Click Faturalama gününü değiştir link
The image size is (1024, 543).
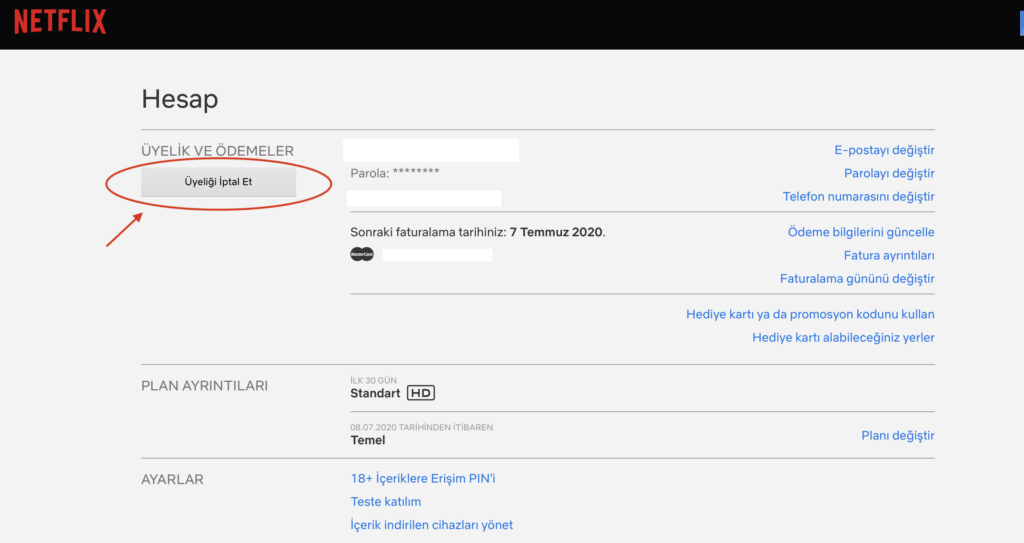pyautogui.click(x=857, y=279)
